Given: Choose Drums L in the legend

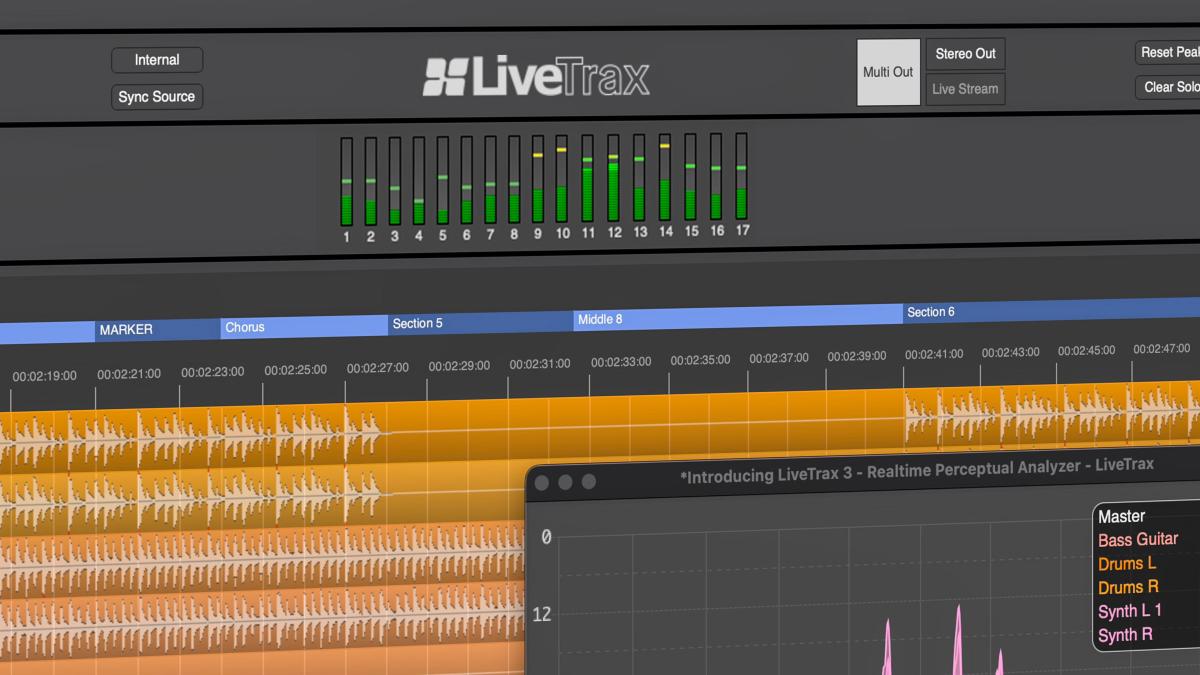Looking at the screenshot, I should click(x=1127, y=564).
